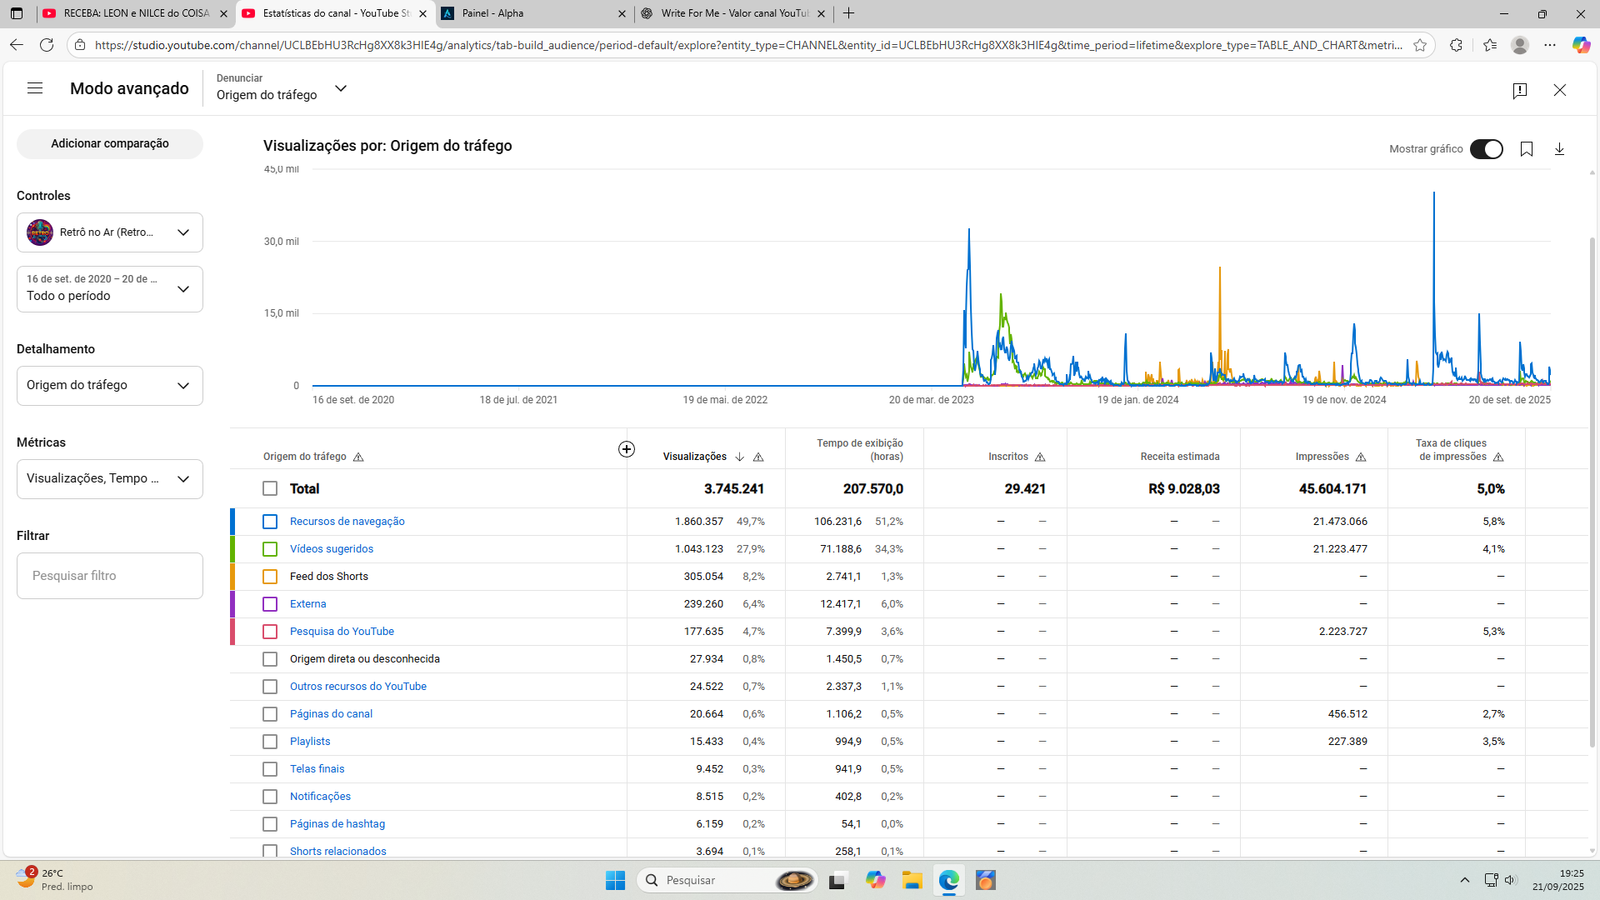
Task: Click the Pesquisar filtro input field
Action: (x=110, y=576)
